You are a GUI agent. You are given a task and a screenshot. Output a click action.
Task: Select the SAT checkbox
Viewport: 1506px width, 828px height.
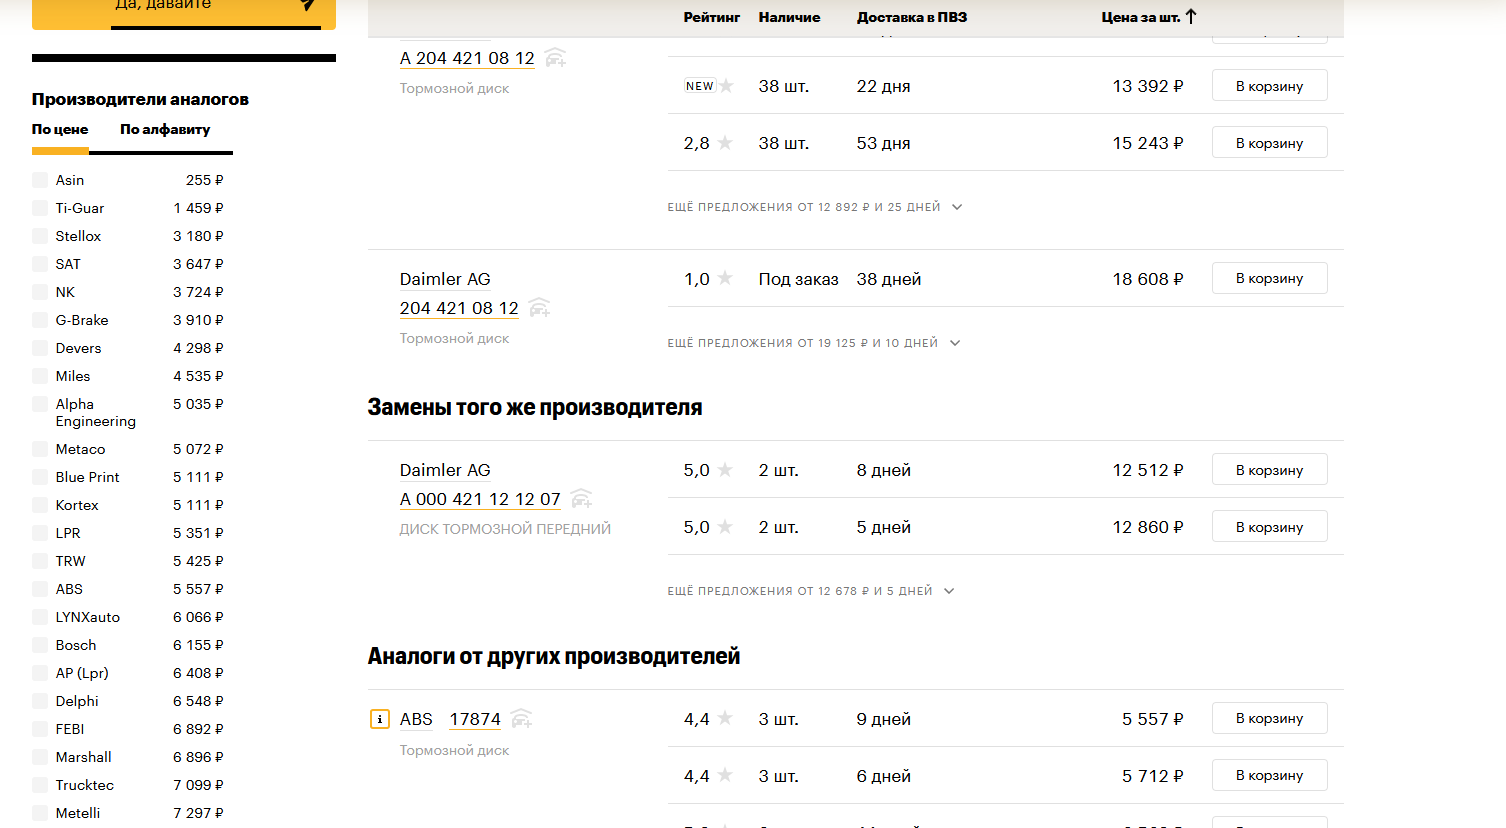pos(40,264)
